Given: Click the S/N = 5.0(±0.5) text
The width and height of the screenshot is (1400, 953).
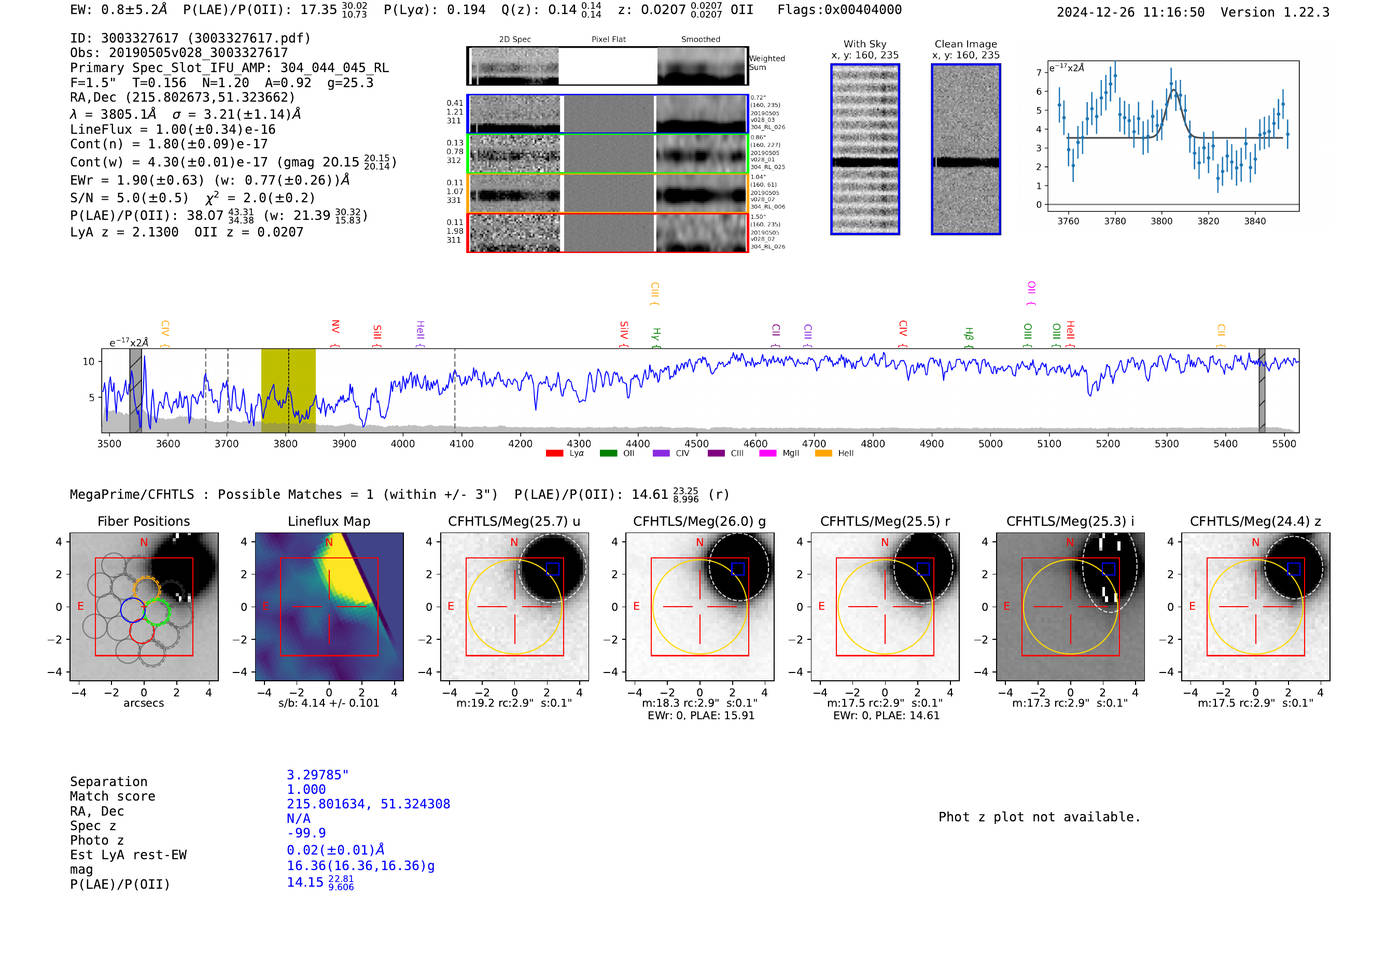Looking at the screenshot, I should tap(129, 197).
